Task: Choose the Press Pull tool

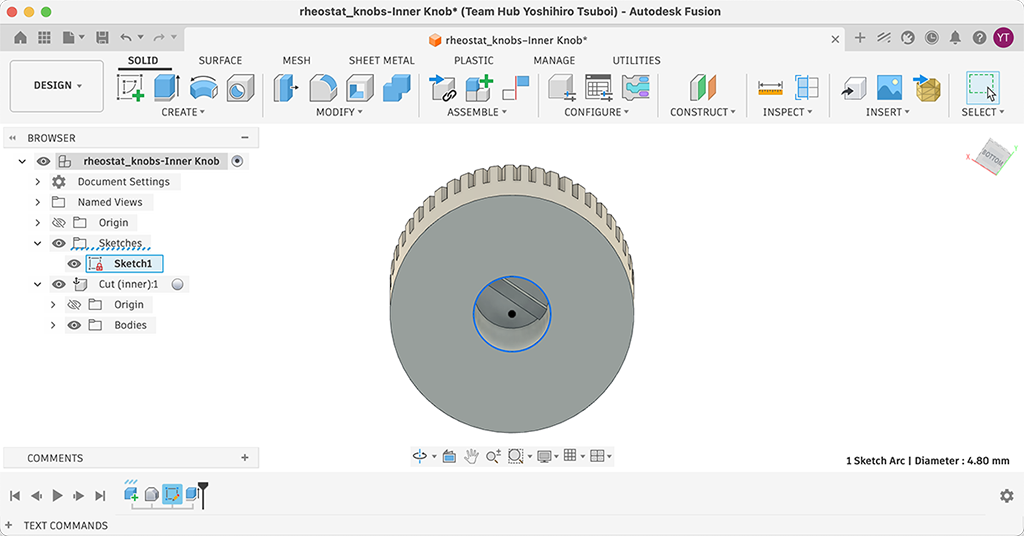Action: point(285,87)
